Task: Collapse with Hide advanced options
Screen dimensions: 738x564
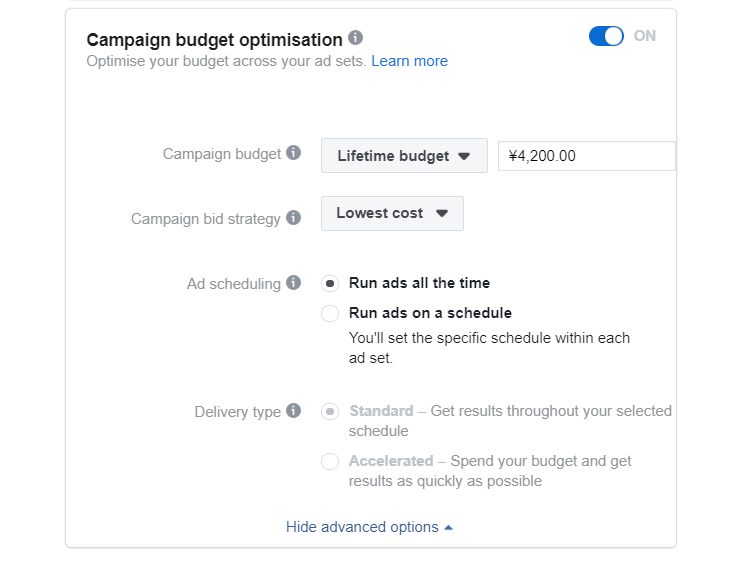Action: point(369,527)
